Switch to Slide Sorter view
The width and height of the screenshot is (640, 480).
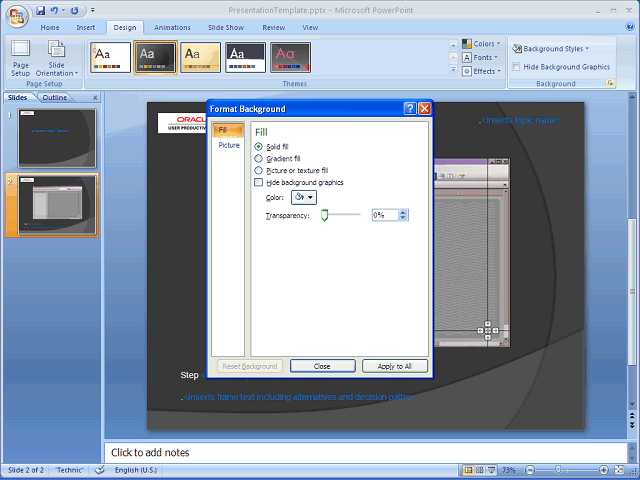pos(480,470)
